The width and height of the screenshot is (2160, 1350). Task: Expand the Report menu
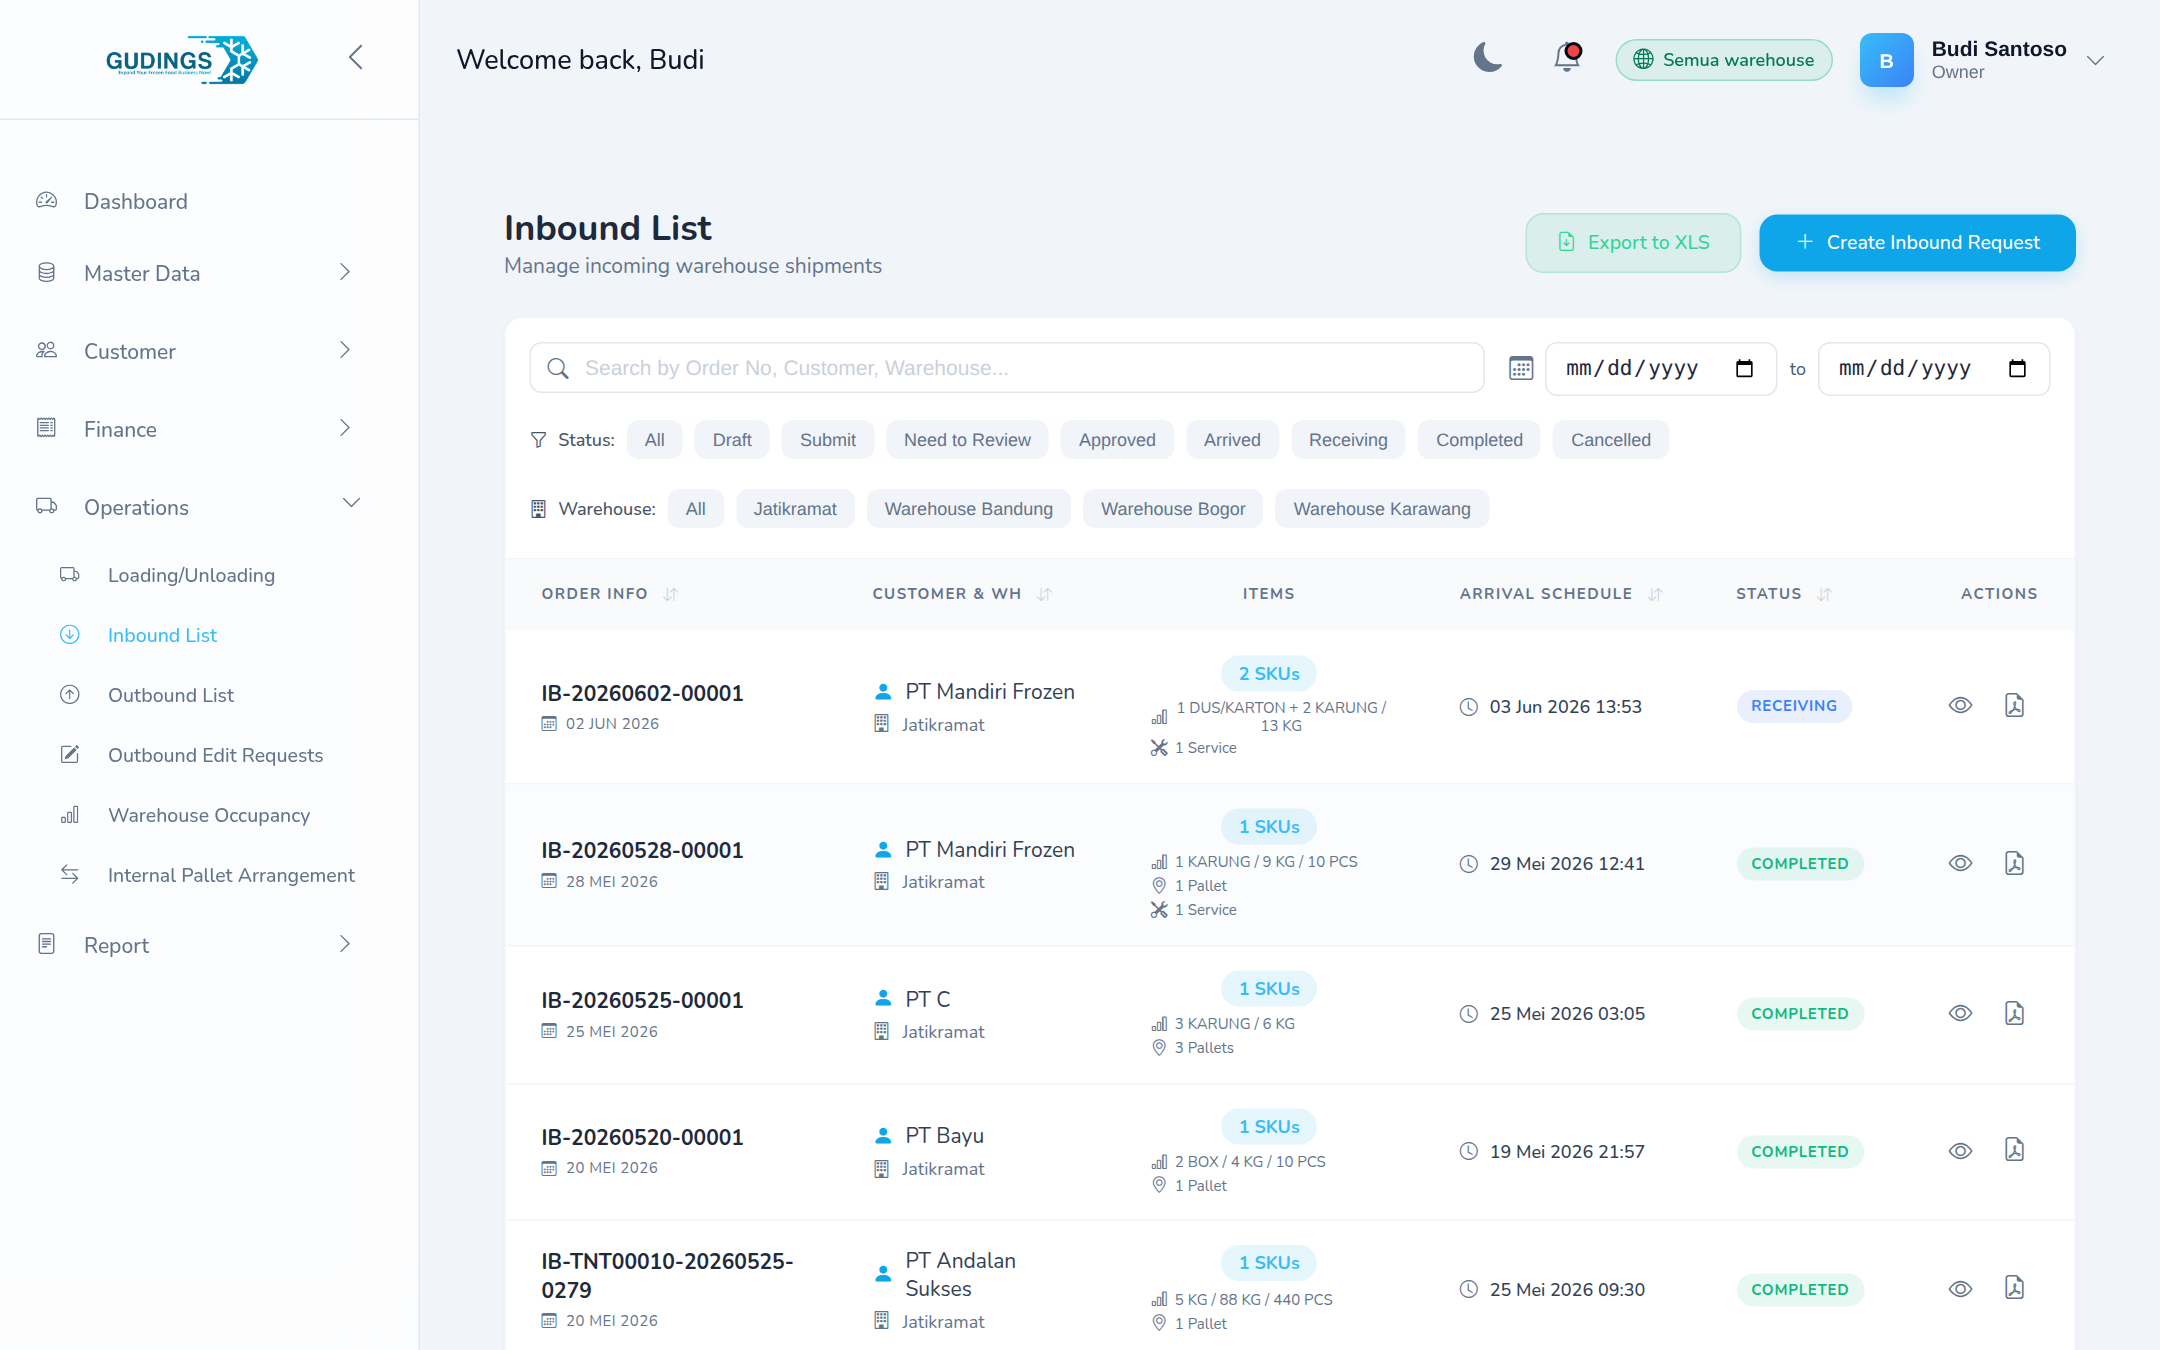point(195,945)
